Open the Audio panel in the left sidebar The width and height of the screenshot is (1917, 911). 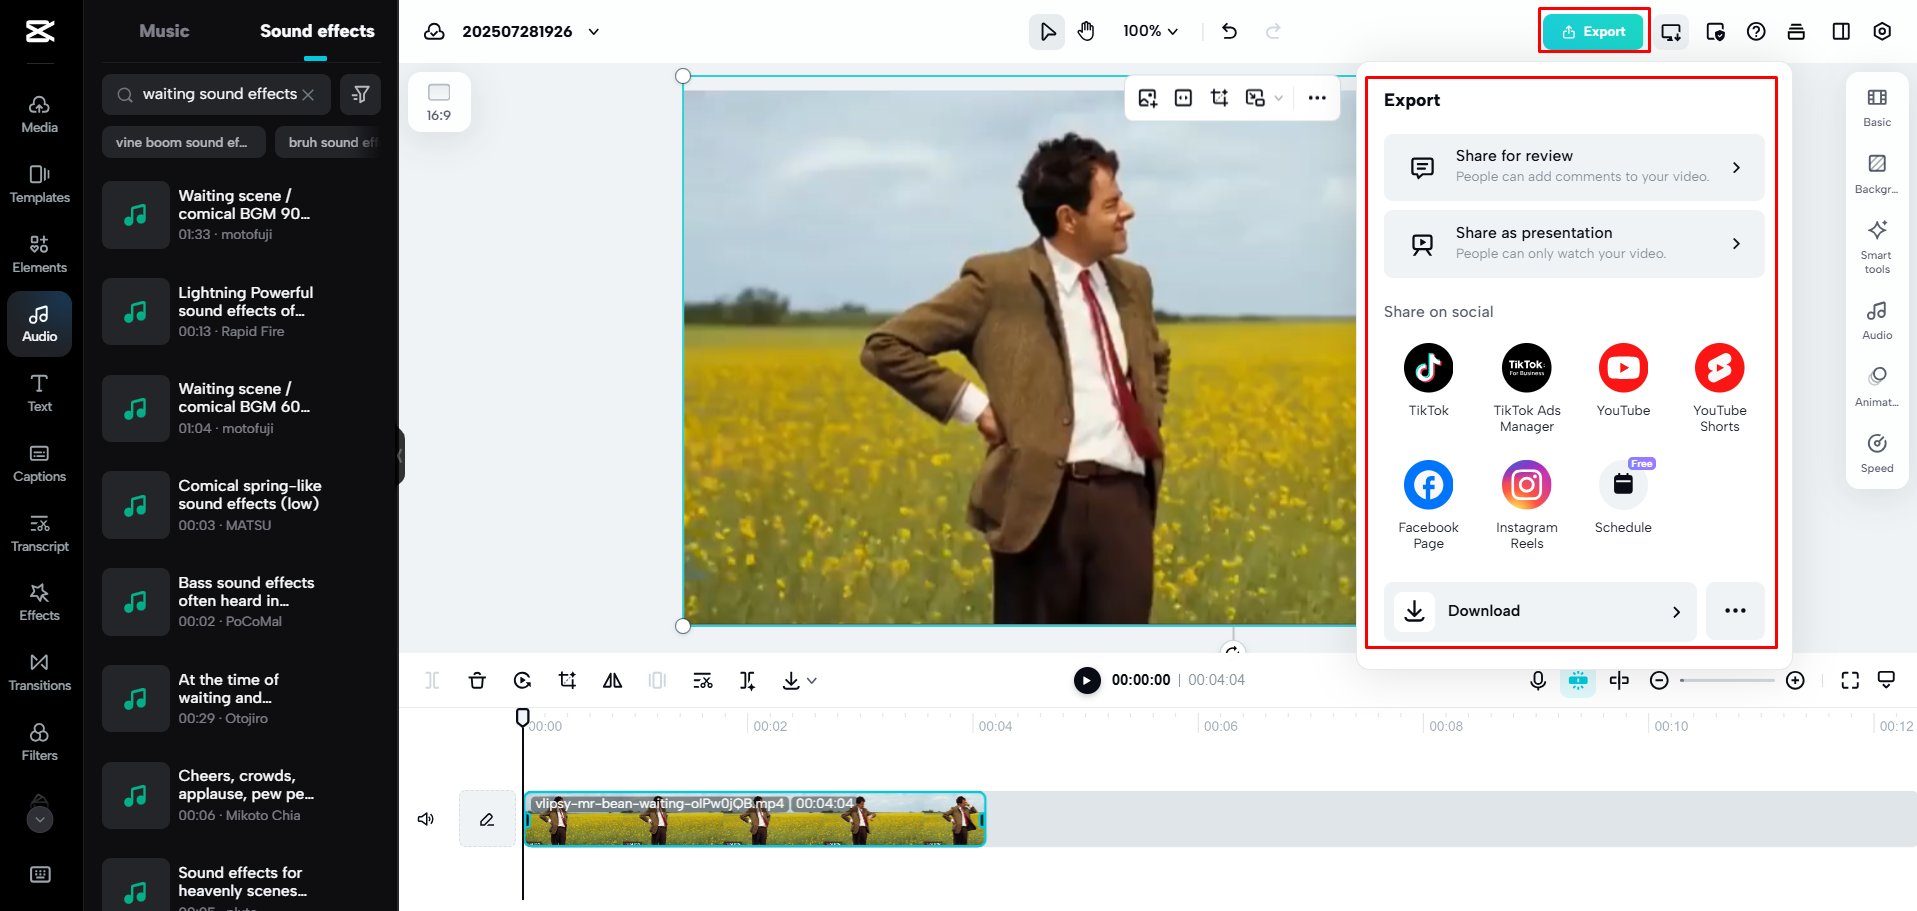coord(39,323)
